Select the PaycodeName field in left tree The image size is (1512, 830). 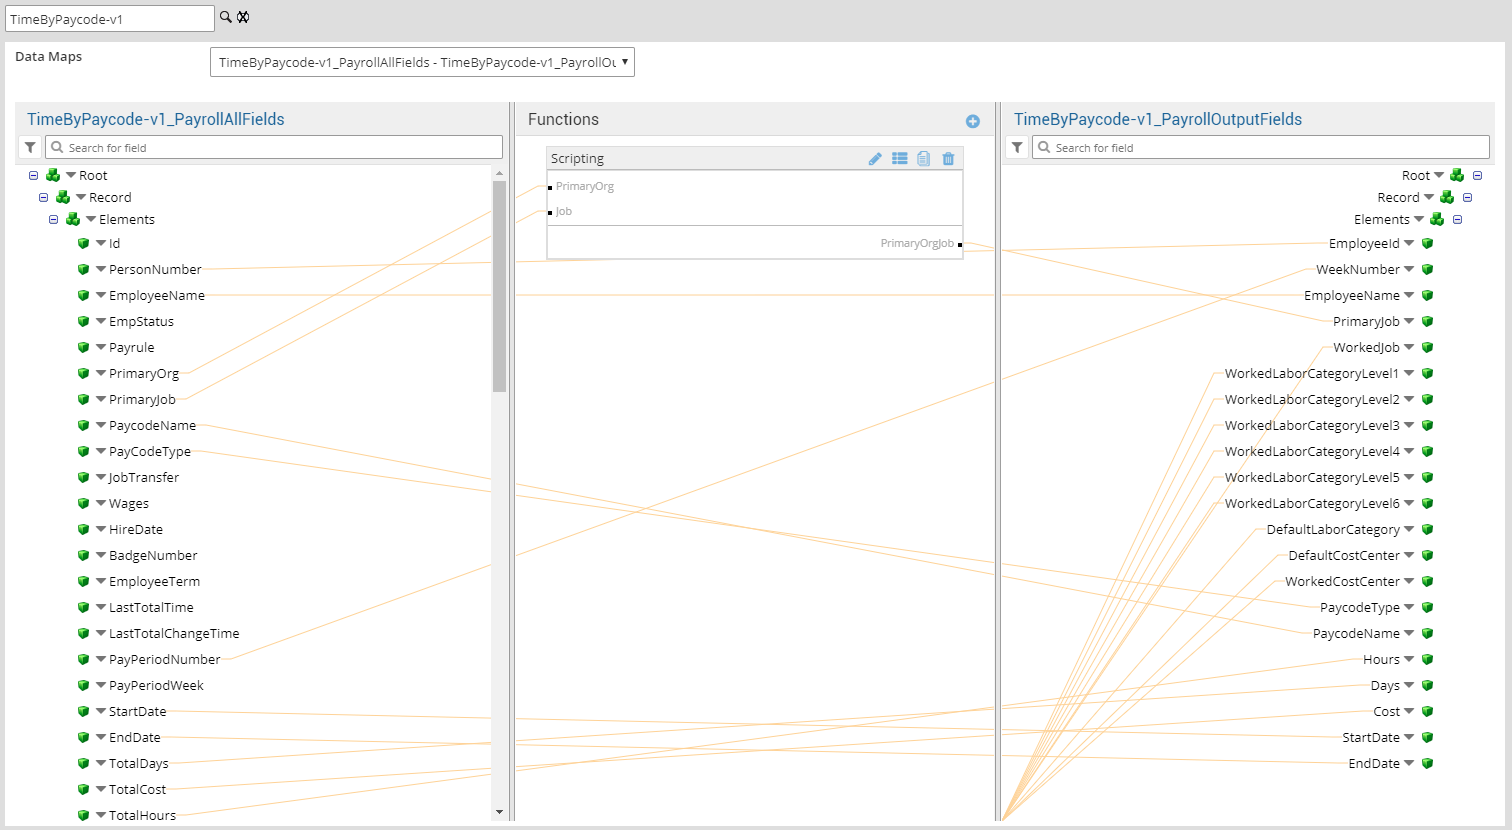pos(152,426)
